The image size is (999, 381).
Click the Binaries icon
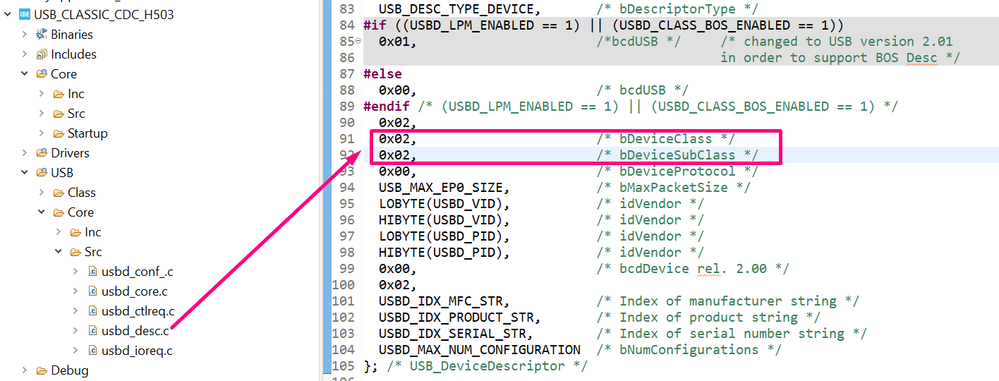pos(41,34)
